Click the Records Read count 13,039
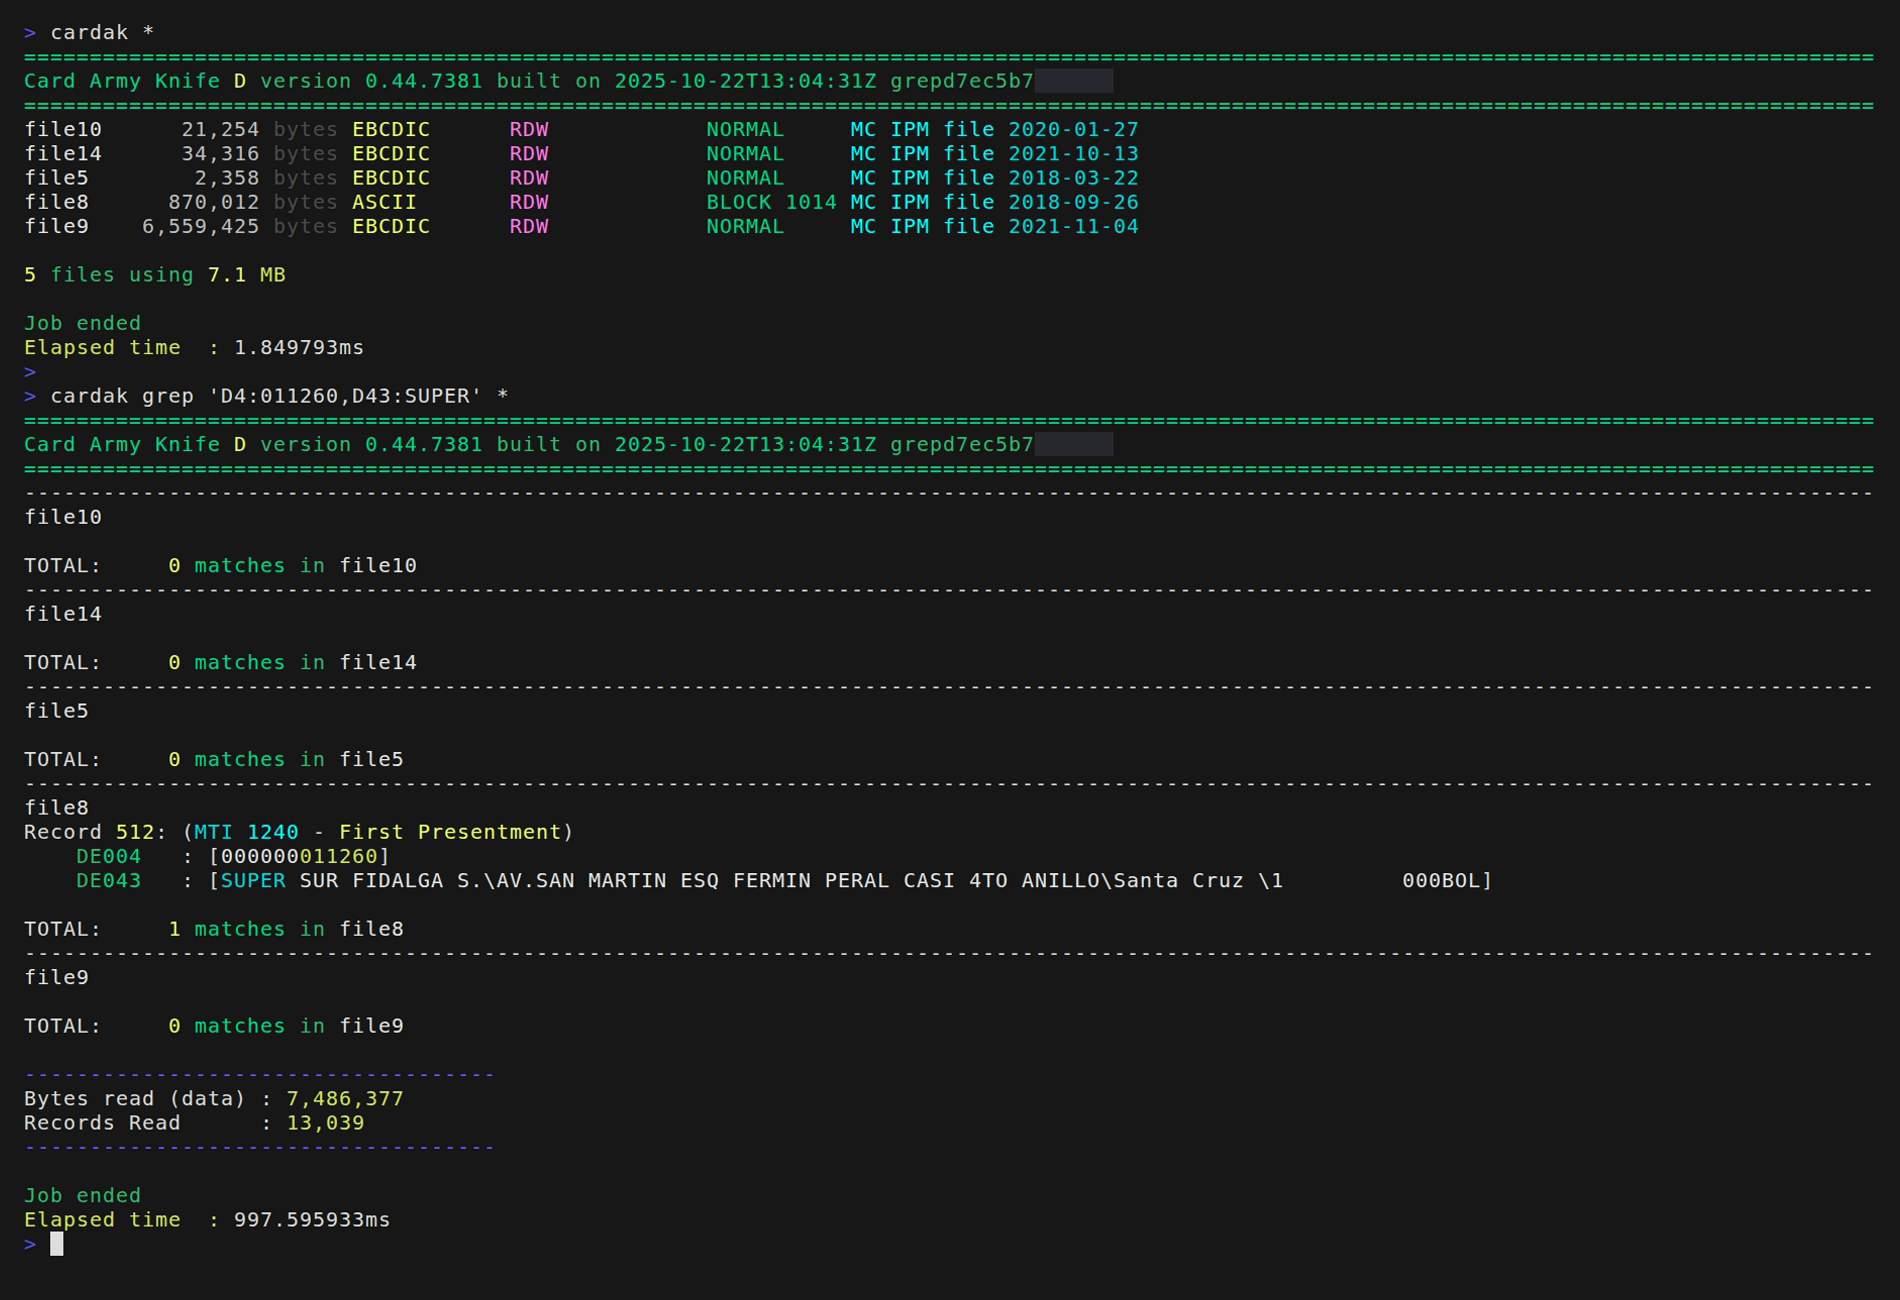Screen dimensions: 1900x1300 tap(325, 1123)
